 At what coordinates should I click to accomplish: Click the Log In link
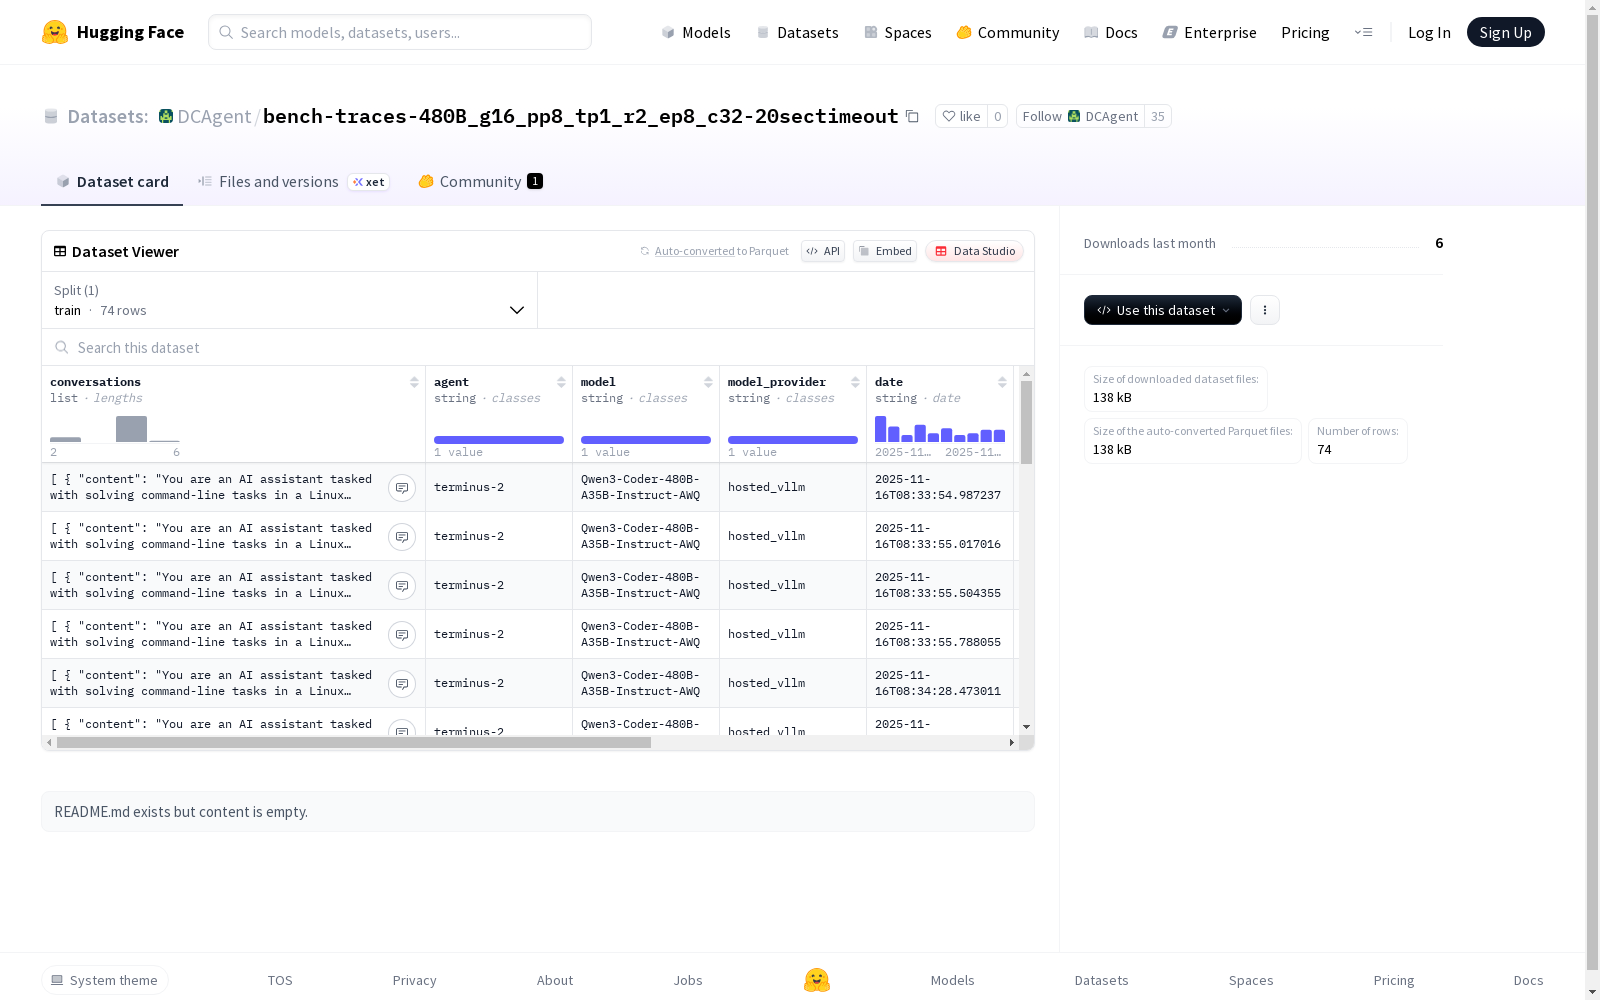(1429, 32)
